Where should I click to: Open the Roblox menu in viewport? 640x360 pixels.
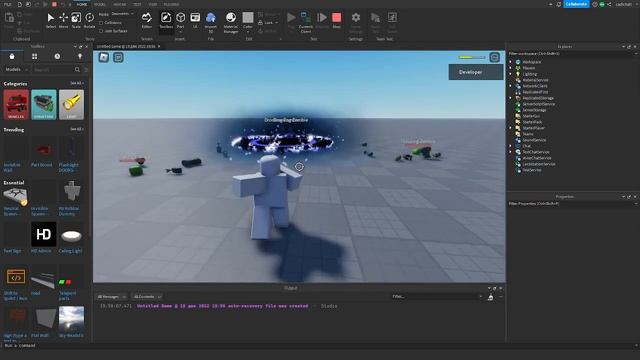(x=104, y=57)
